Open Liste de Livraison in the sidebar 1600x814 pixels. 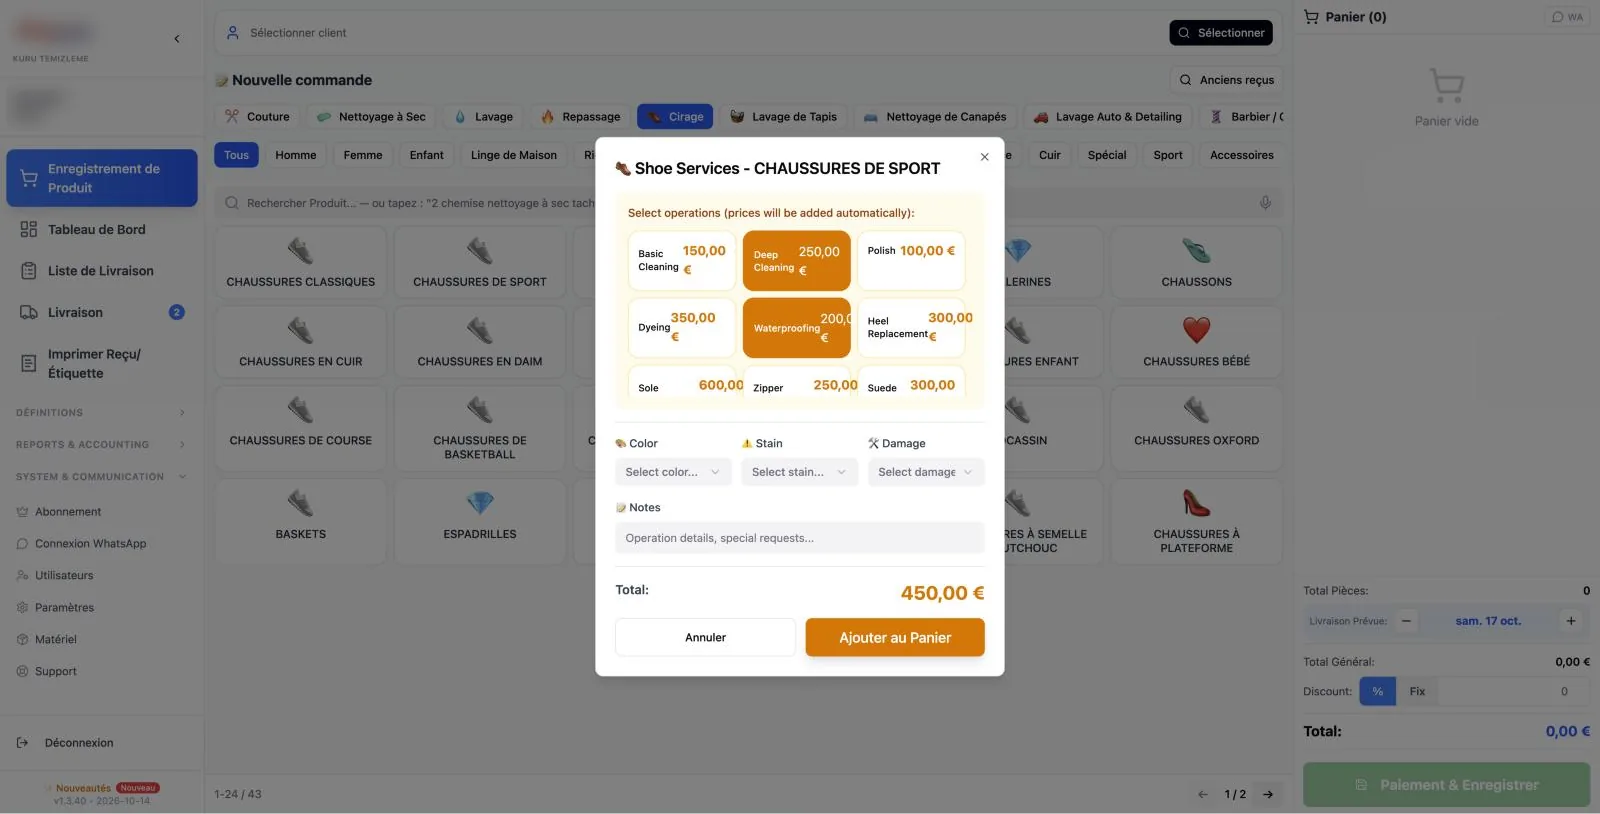(x=101, y=271)
